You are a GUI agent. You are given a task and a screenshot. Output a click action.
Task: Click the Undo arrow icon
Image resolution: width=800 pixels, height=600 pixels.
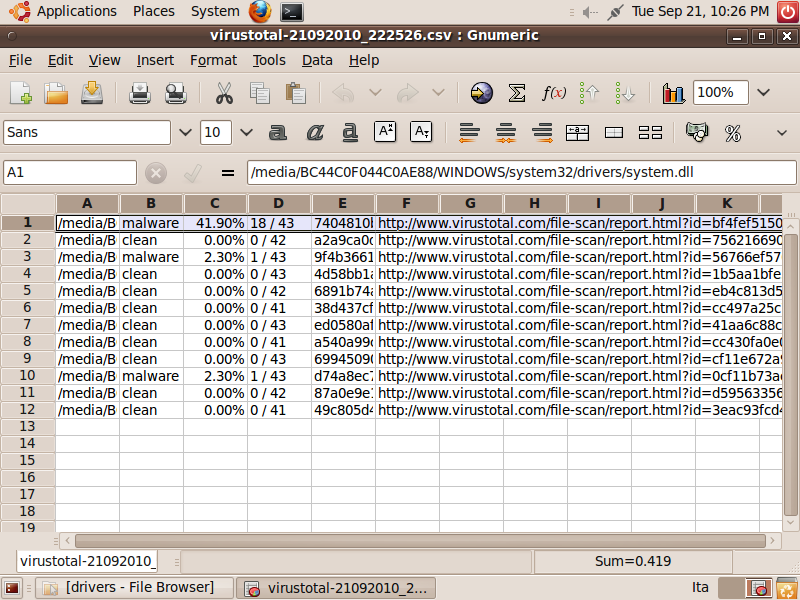pyautogui.click(x=343, y=93)
